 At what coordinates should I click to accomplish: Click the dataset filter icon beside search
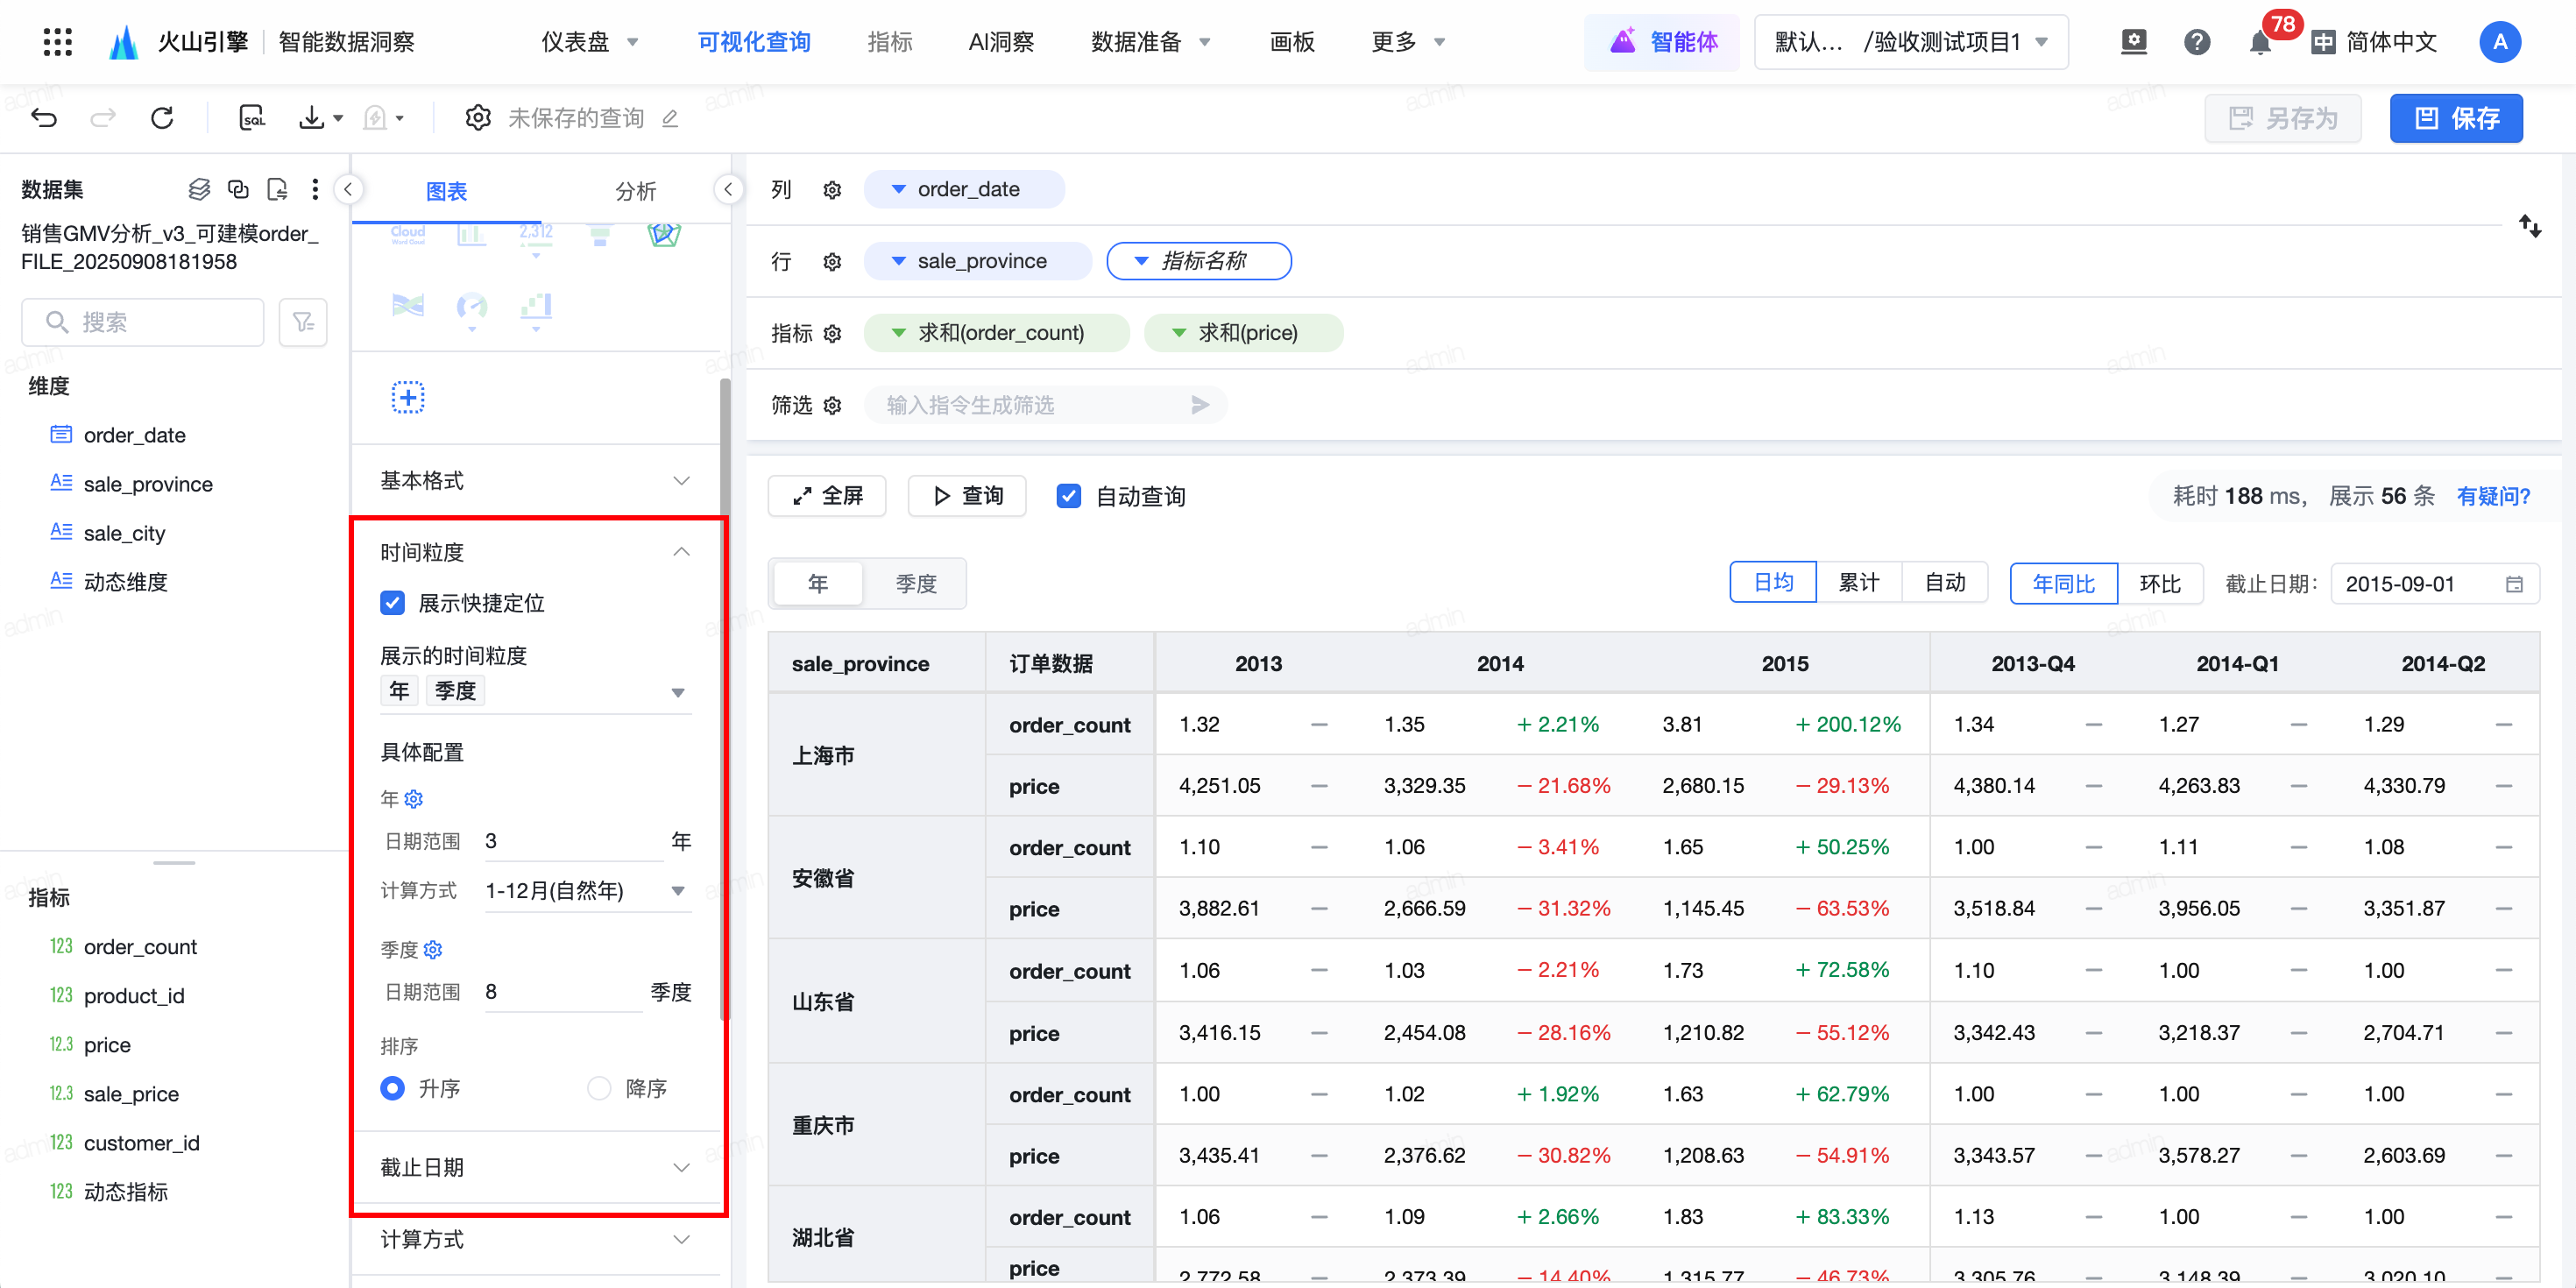click(303, 322)
